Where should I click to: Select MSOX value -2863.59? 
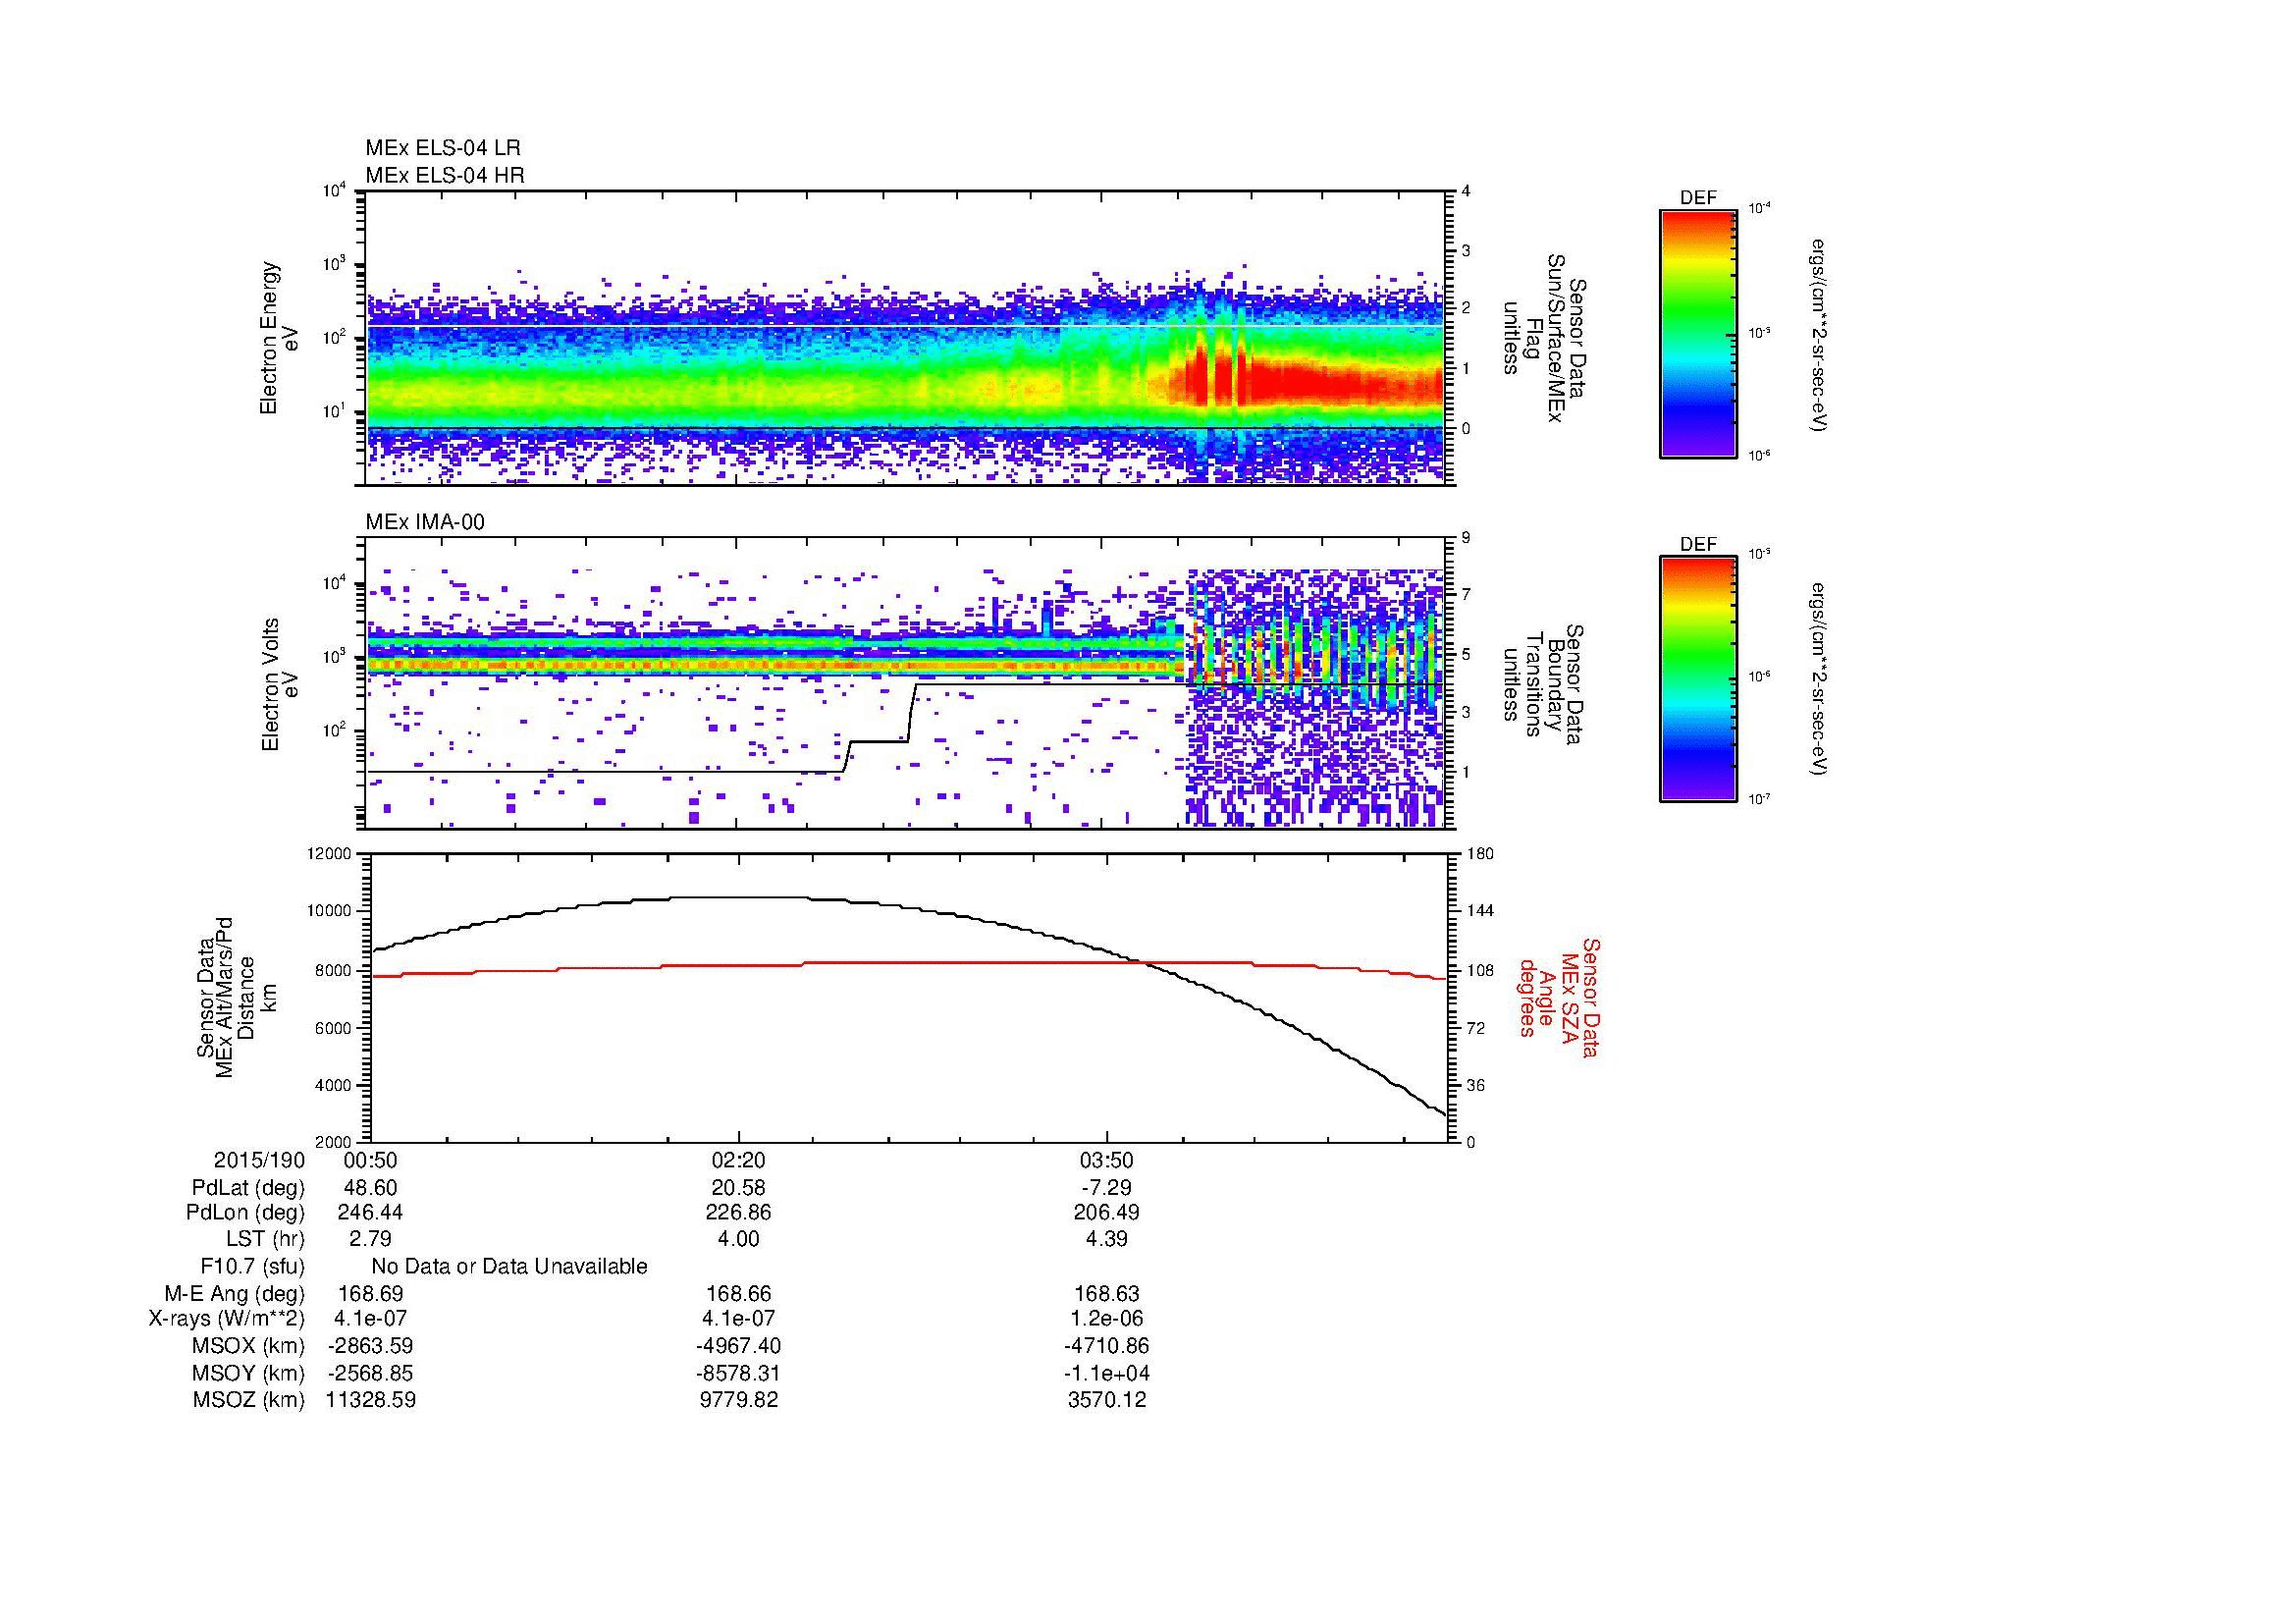[x=371, y=1346]
